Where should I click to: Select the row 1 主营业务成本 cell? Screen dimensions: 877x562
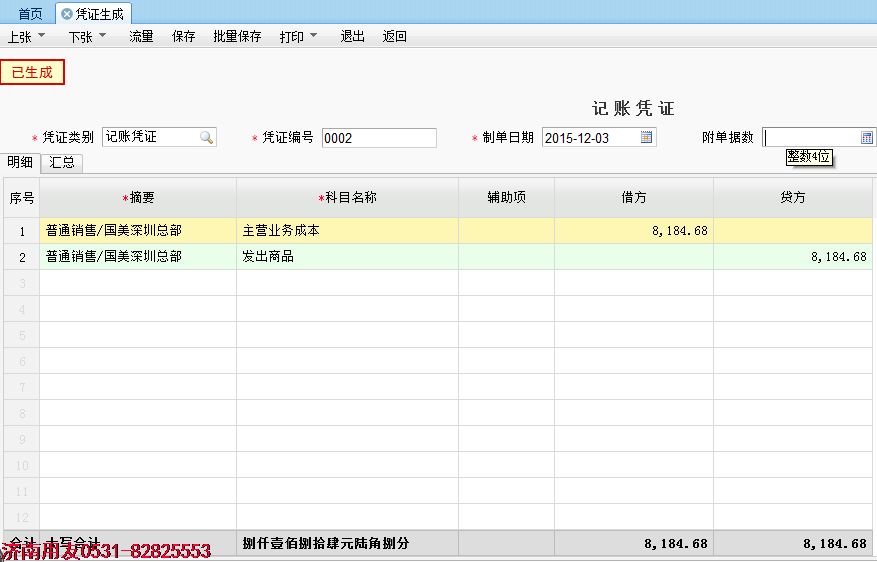[x=347, y=231]
